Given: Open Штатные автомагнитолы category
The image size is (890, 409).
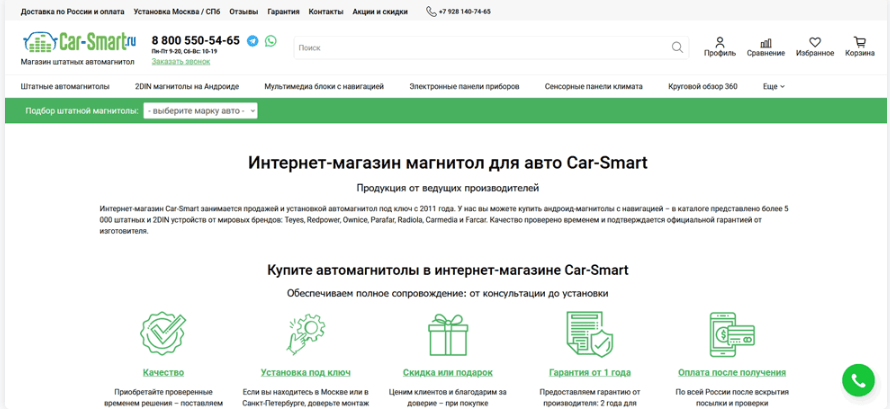Looking at the screenshot, I should (x=65, y=87).
